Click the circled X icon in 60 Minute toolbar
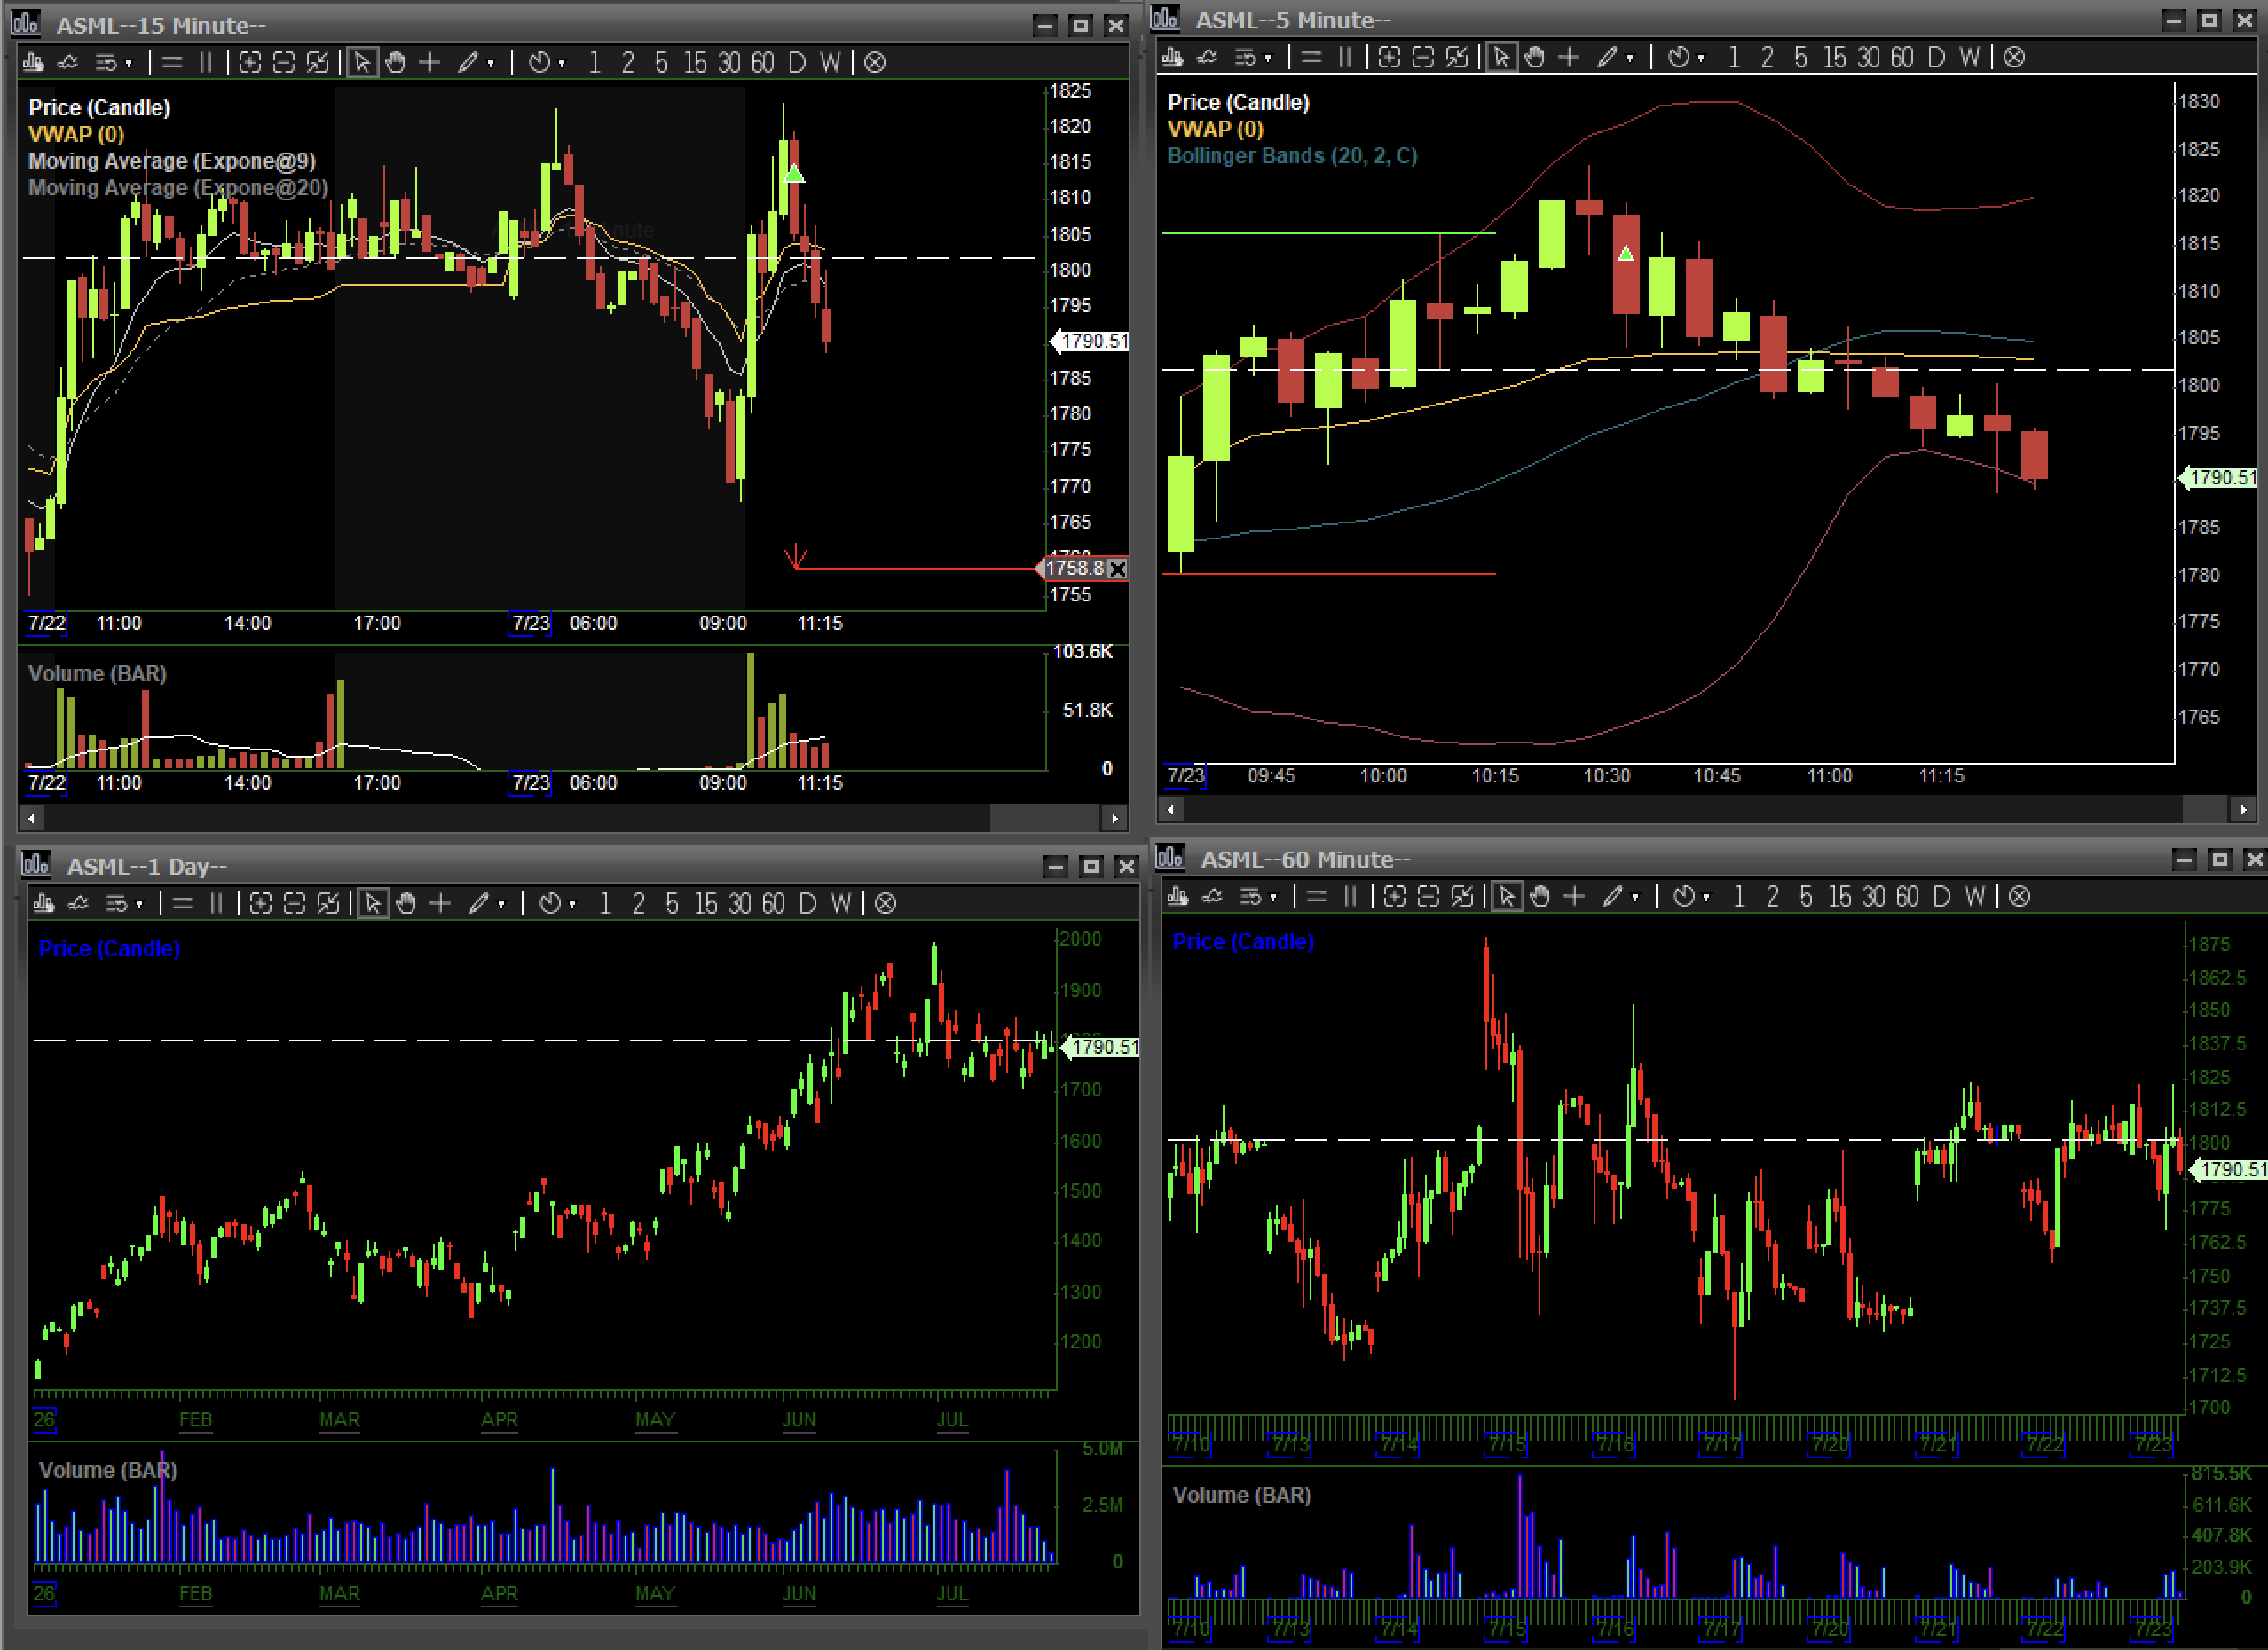The height and width of the screenshot is (1650, 2268). [x=2019, y=897]
